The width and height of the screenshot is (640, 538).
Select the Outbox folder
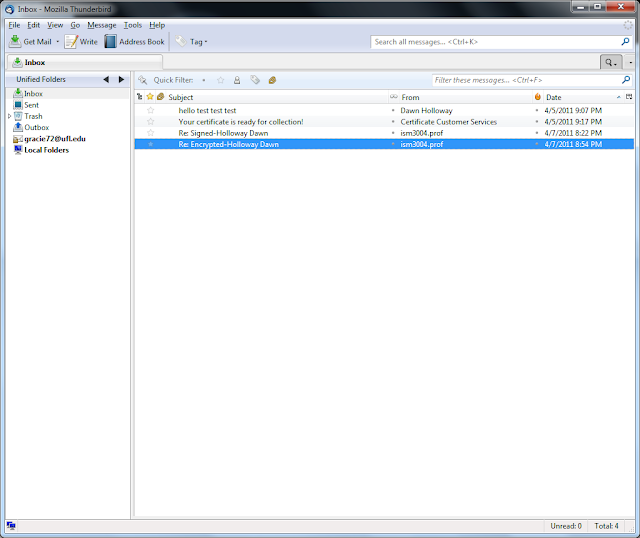[x=36, y=127]
